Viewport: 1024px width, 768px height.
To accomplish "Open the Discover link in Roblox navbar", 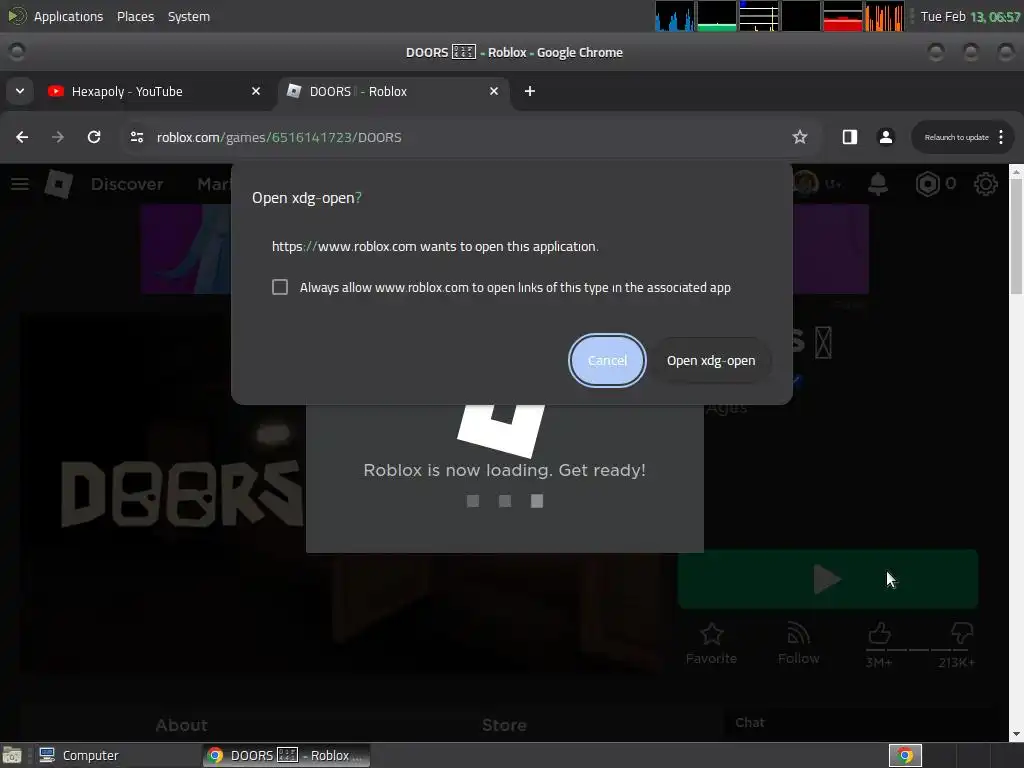I will tap(127, 184).
